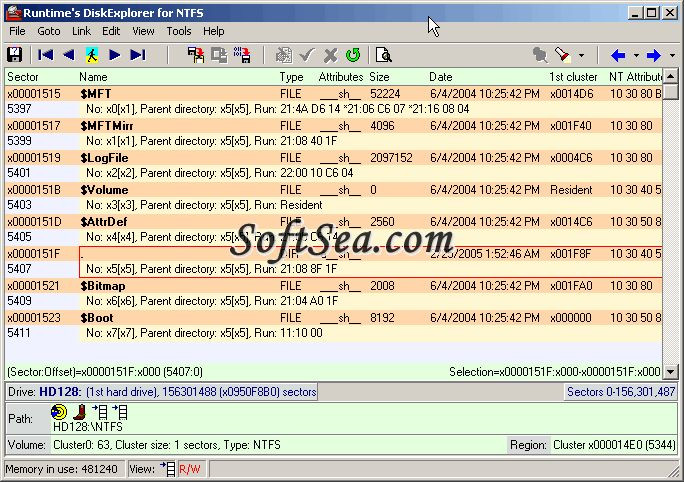Open the back-history dropdown arrow
Image resolution: width=684 pixels, height=482 pixels.
click(x=636, y=55)
